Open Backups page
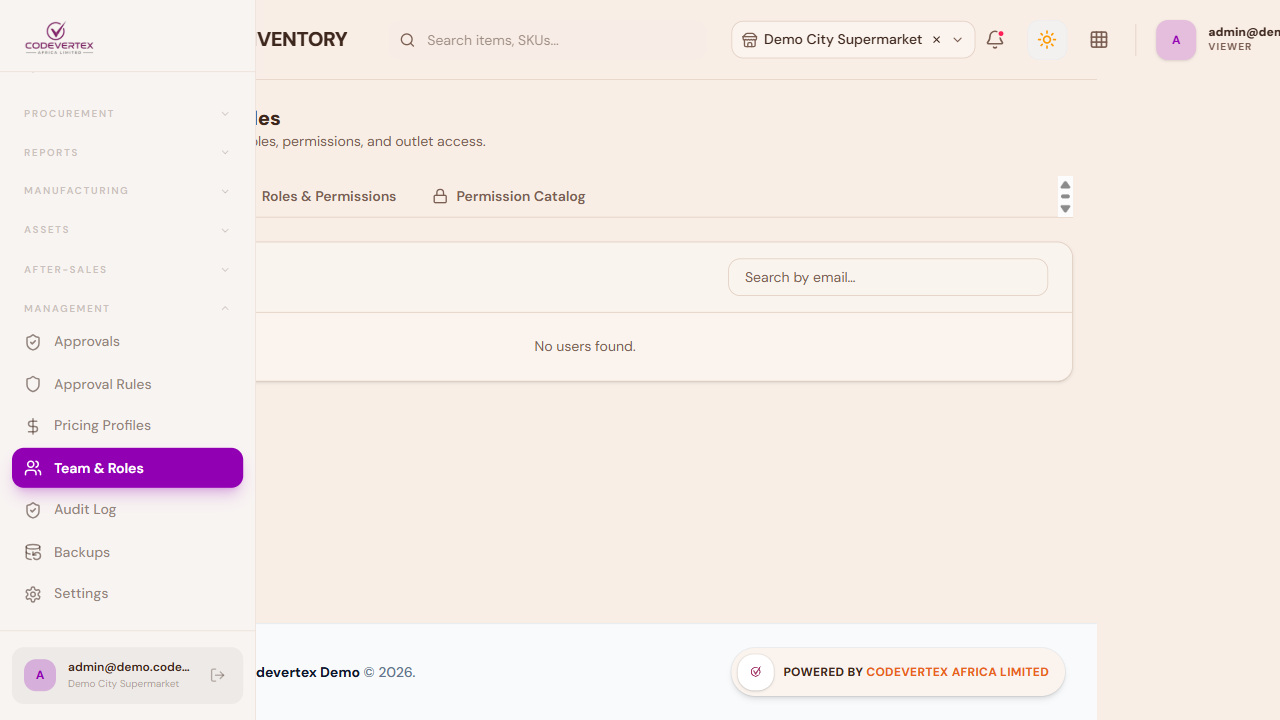Screen dimensions: 1280x720 [127, 552]
